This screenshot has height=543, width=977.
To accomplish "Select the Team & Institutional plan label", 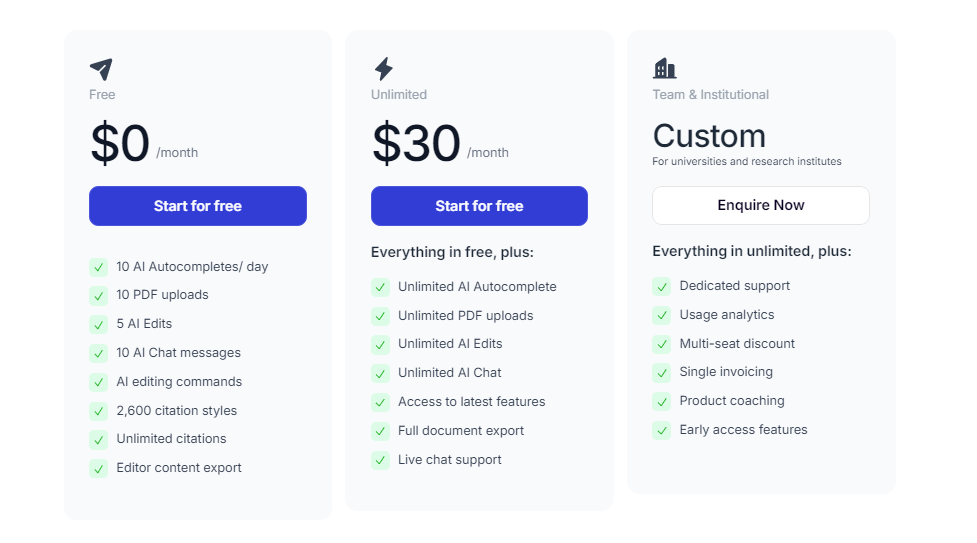I will (710, 95).
